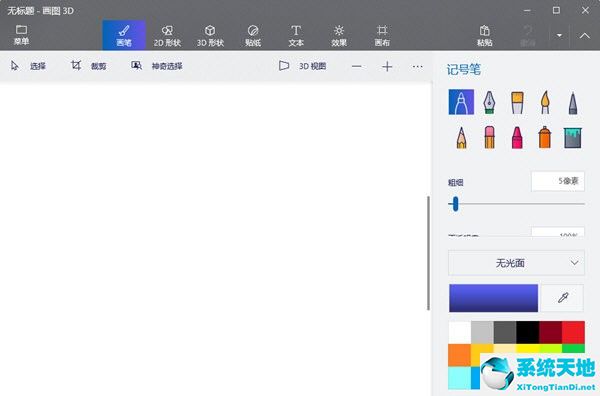Screen dimensions: 600x396
Task: Select the Crayon brush
Action: coord(517,137)
